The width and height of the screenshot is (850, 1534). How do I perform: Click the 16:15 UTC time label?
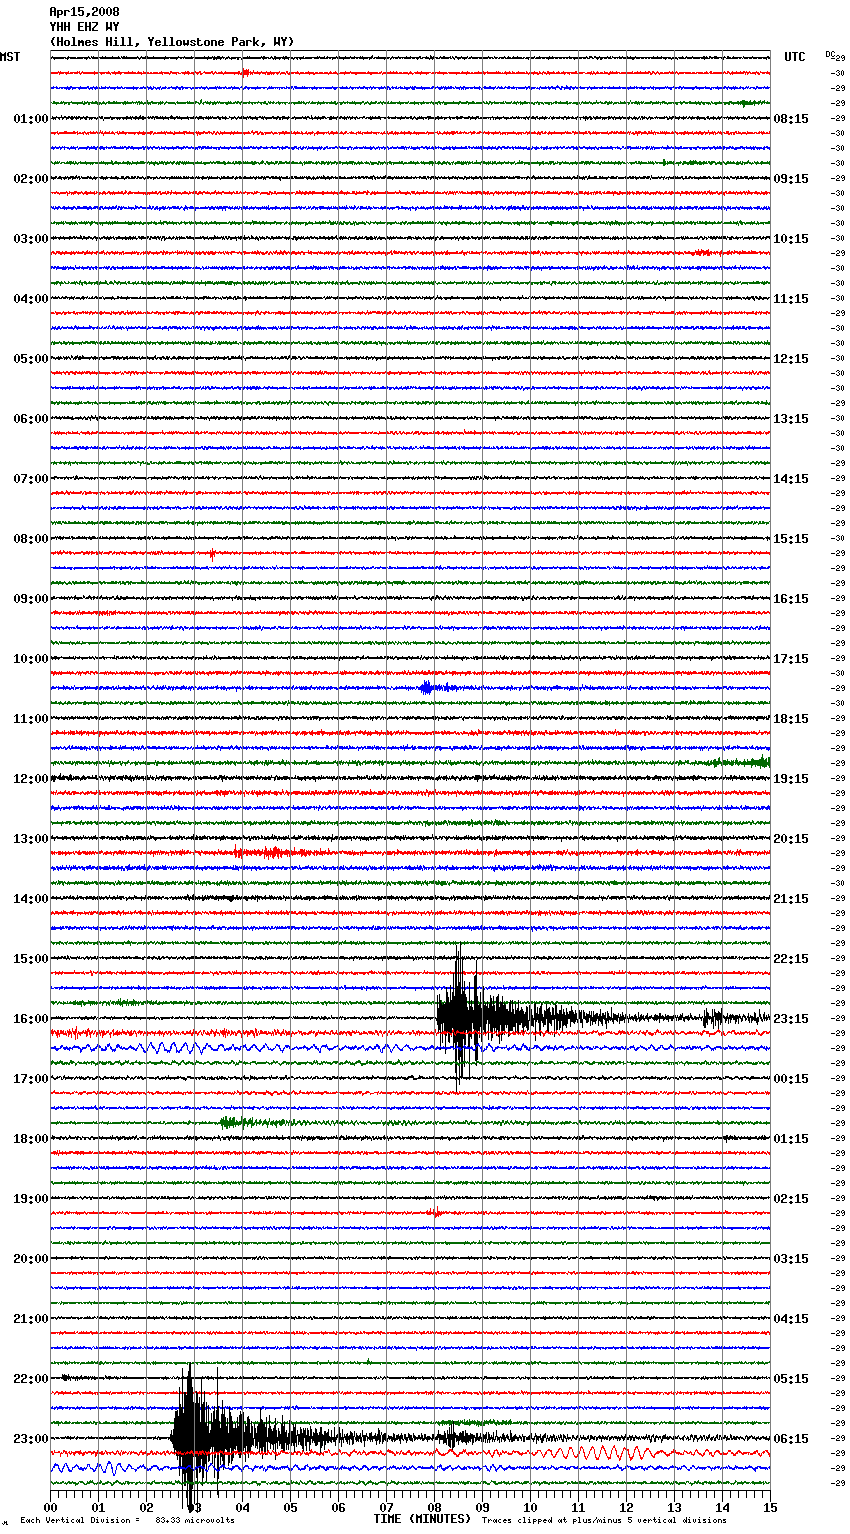791,599
